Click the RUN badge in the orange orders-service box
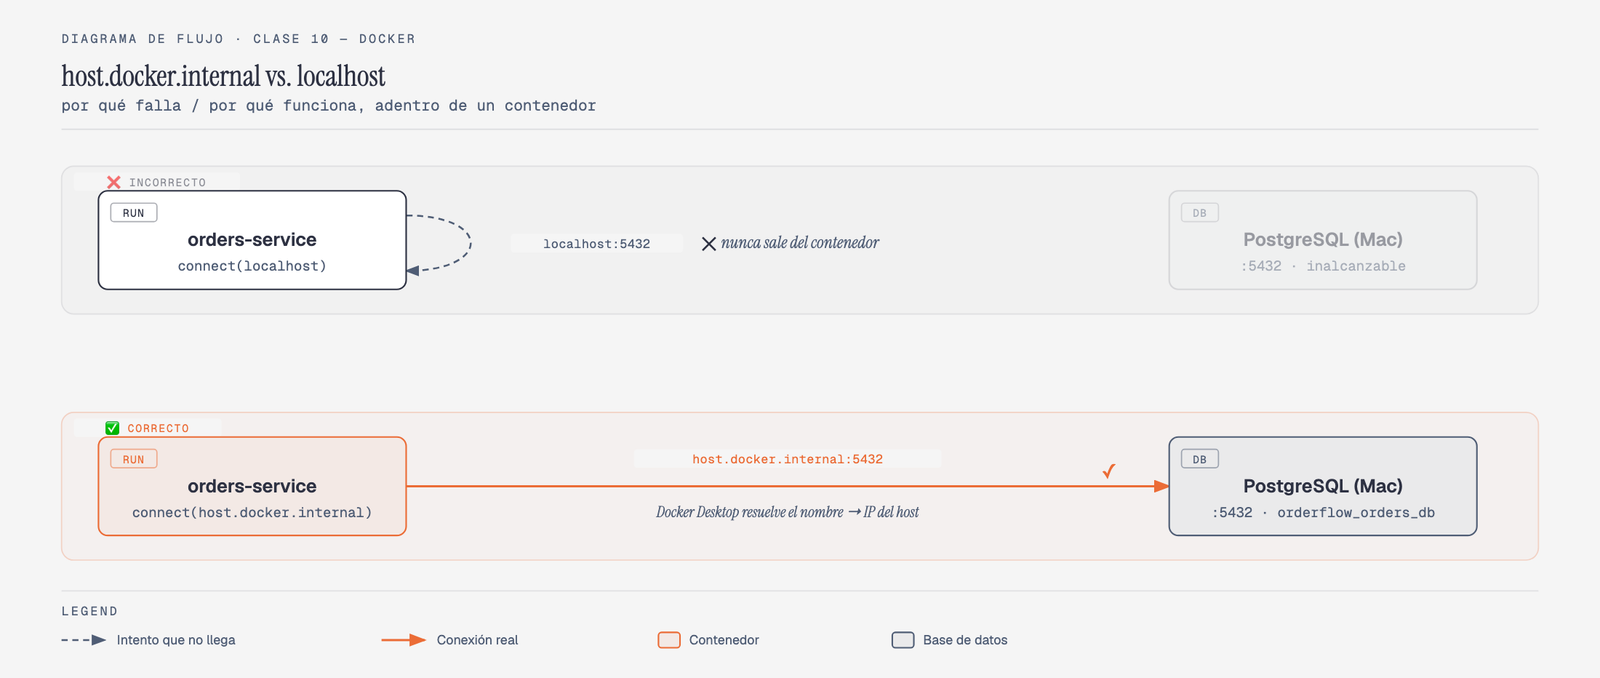Viewport: 1600px width, 678px height. click(x=134, y=459)
